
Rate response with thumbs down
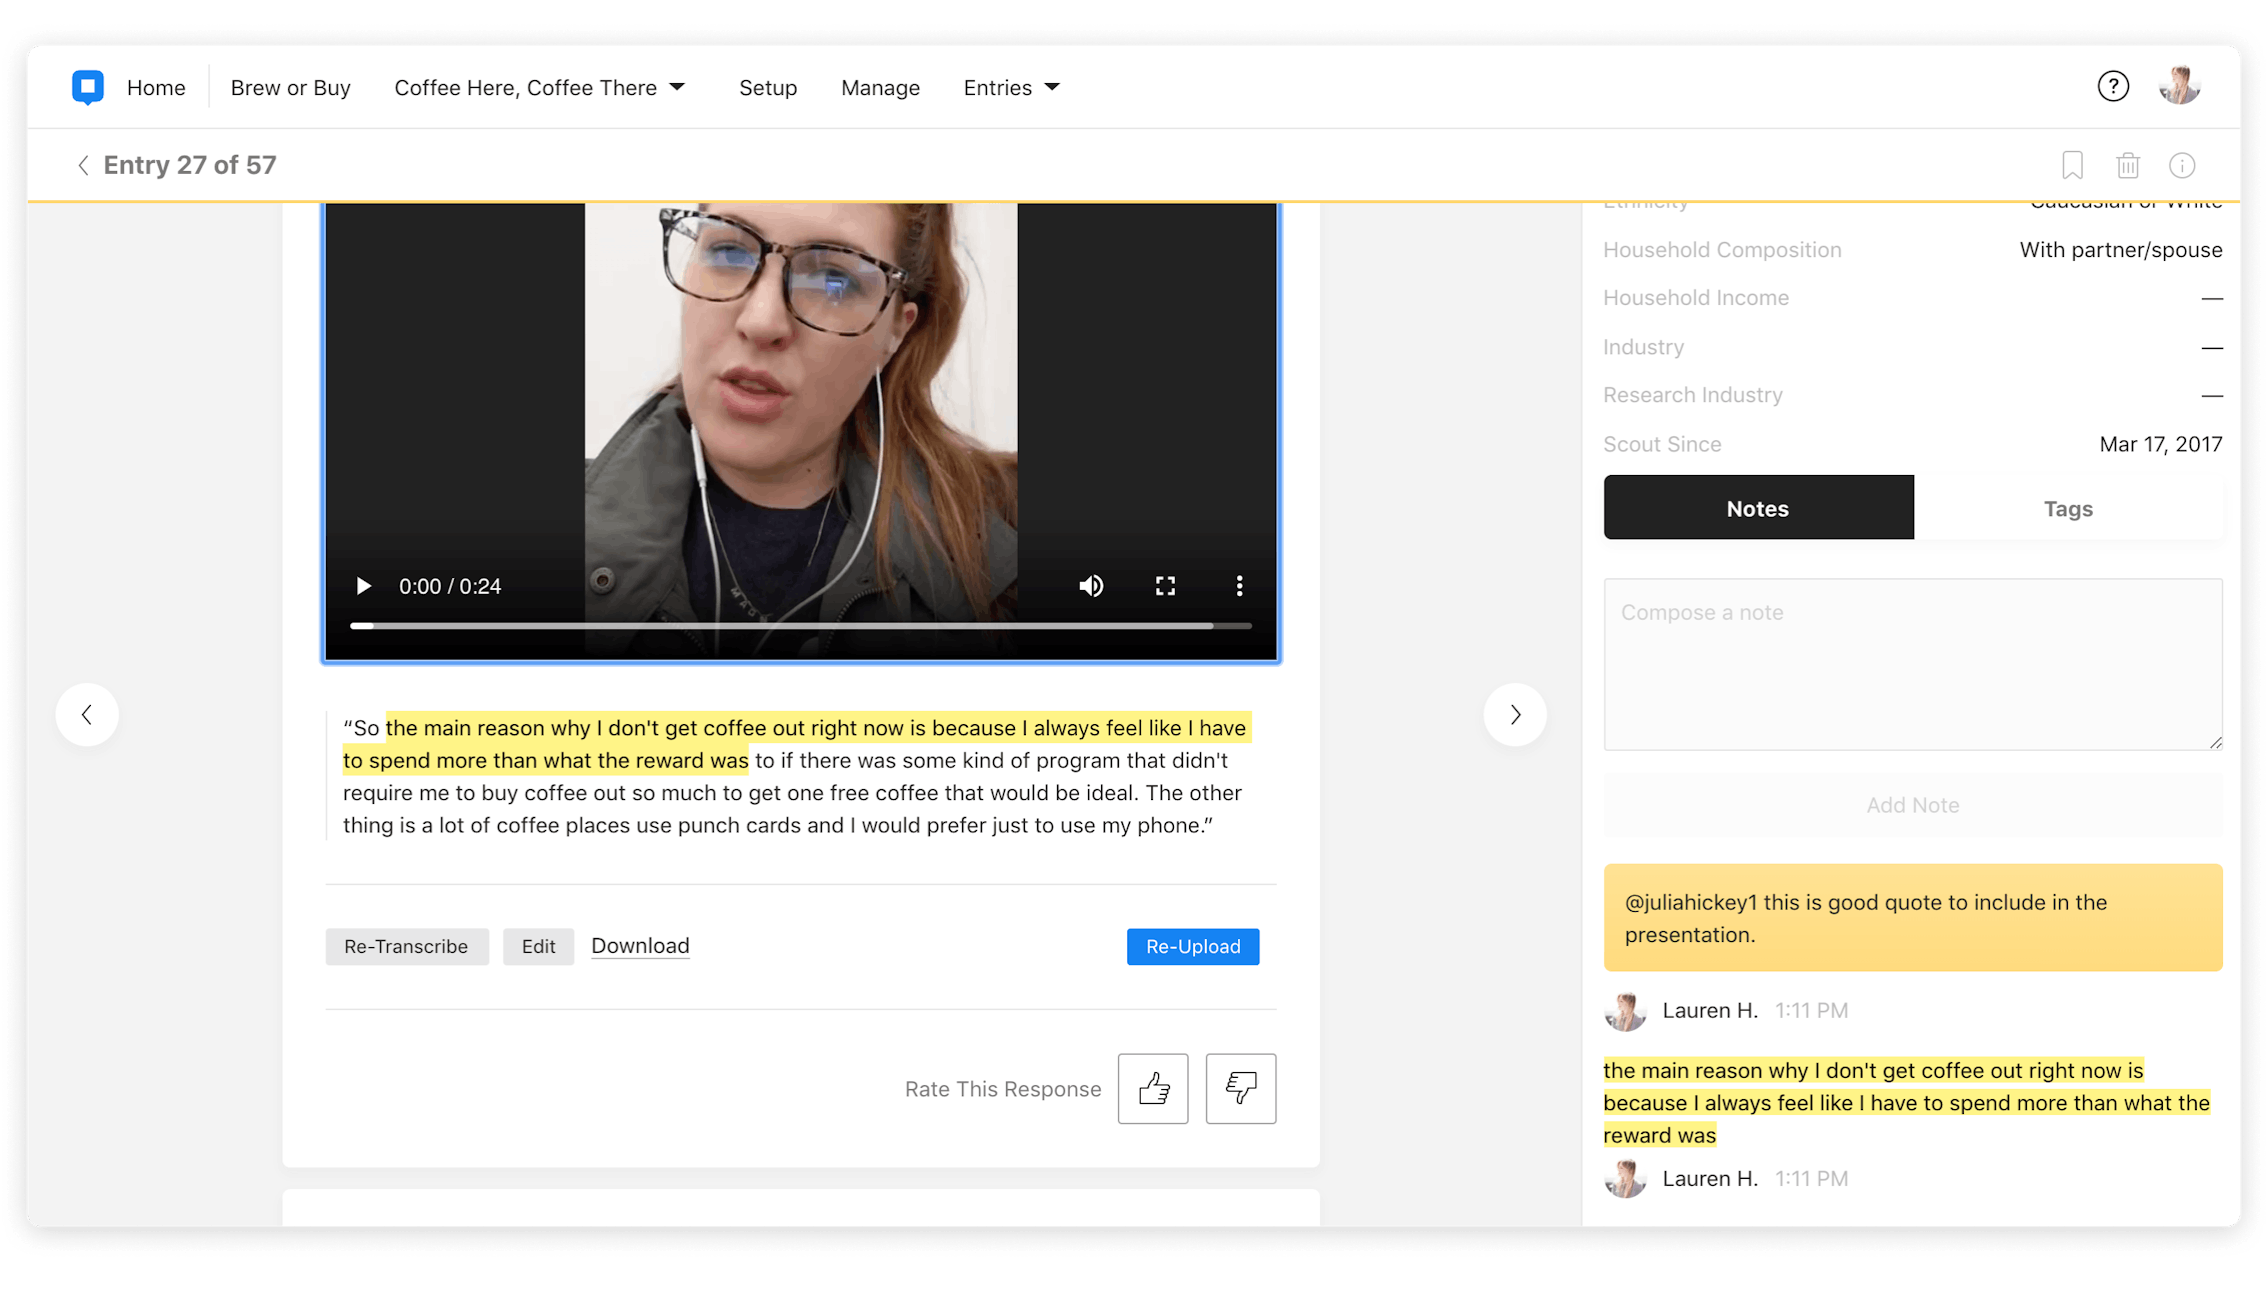point(1240,1088)
